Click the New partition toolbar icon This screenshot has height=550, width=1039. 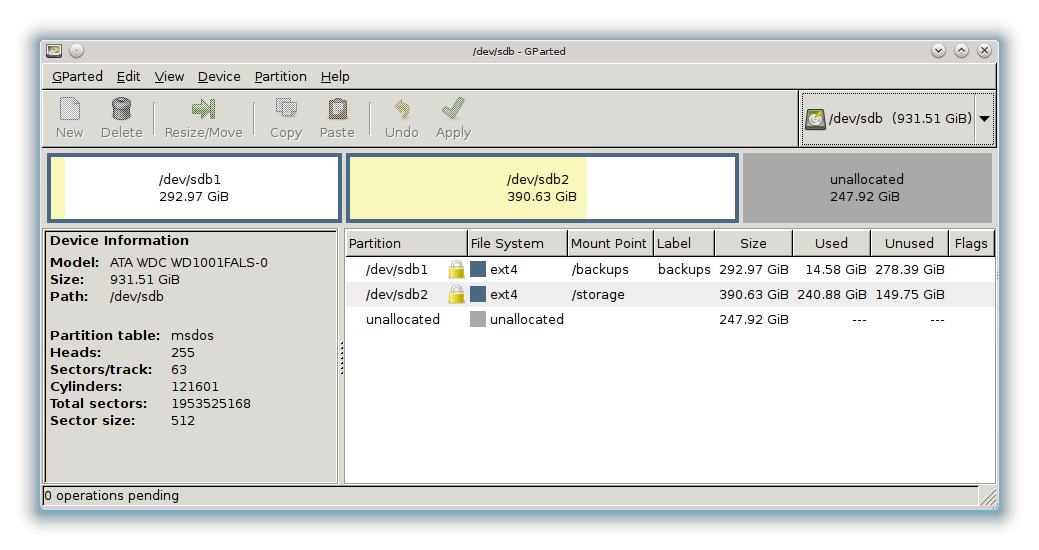click(69, 109)
